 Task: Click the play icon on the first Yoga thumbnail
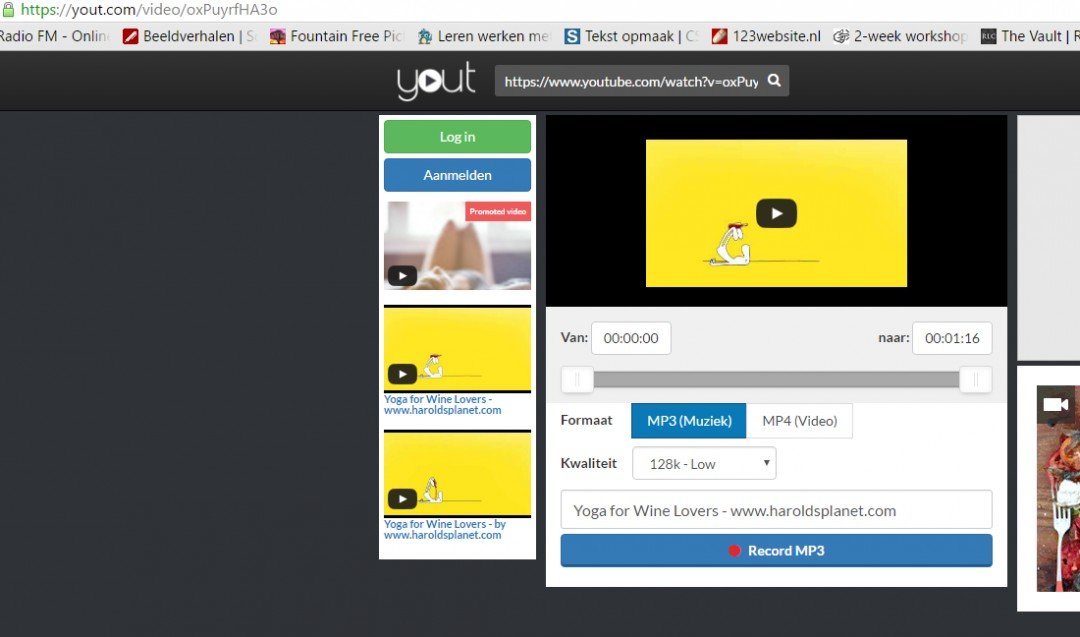pos(402,373)
